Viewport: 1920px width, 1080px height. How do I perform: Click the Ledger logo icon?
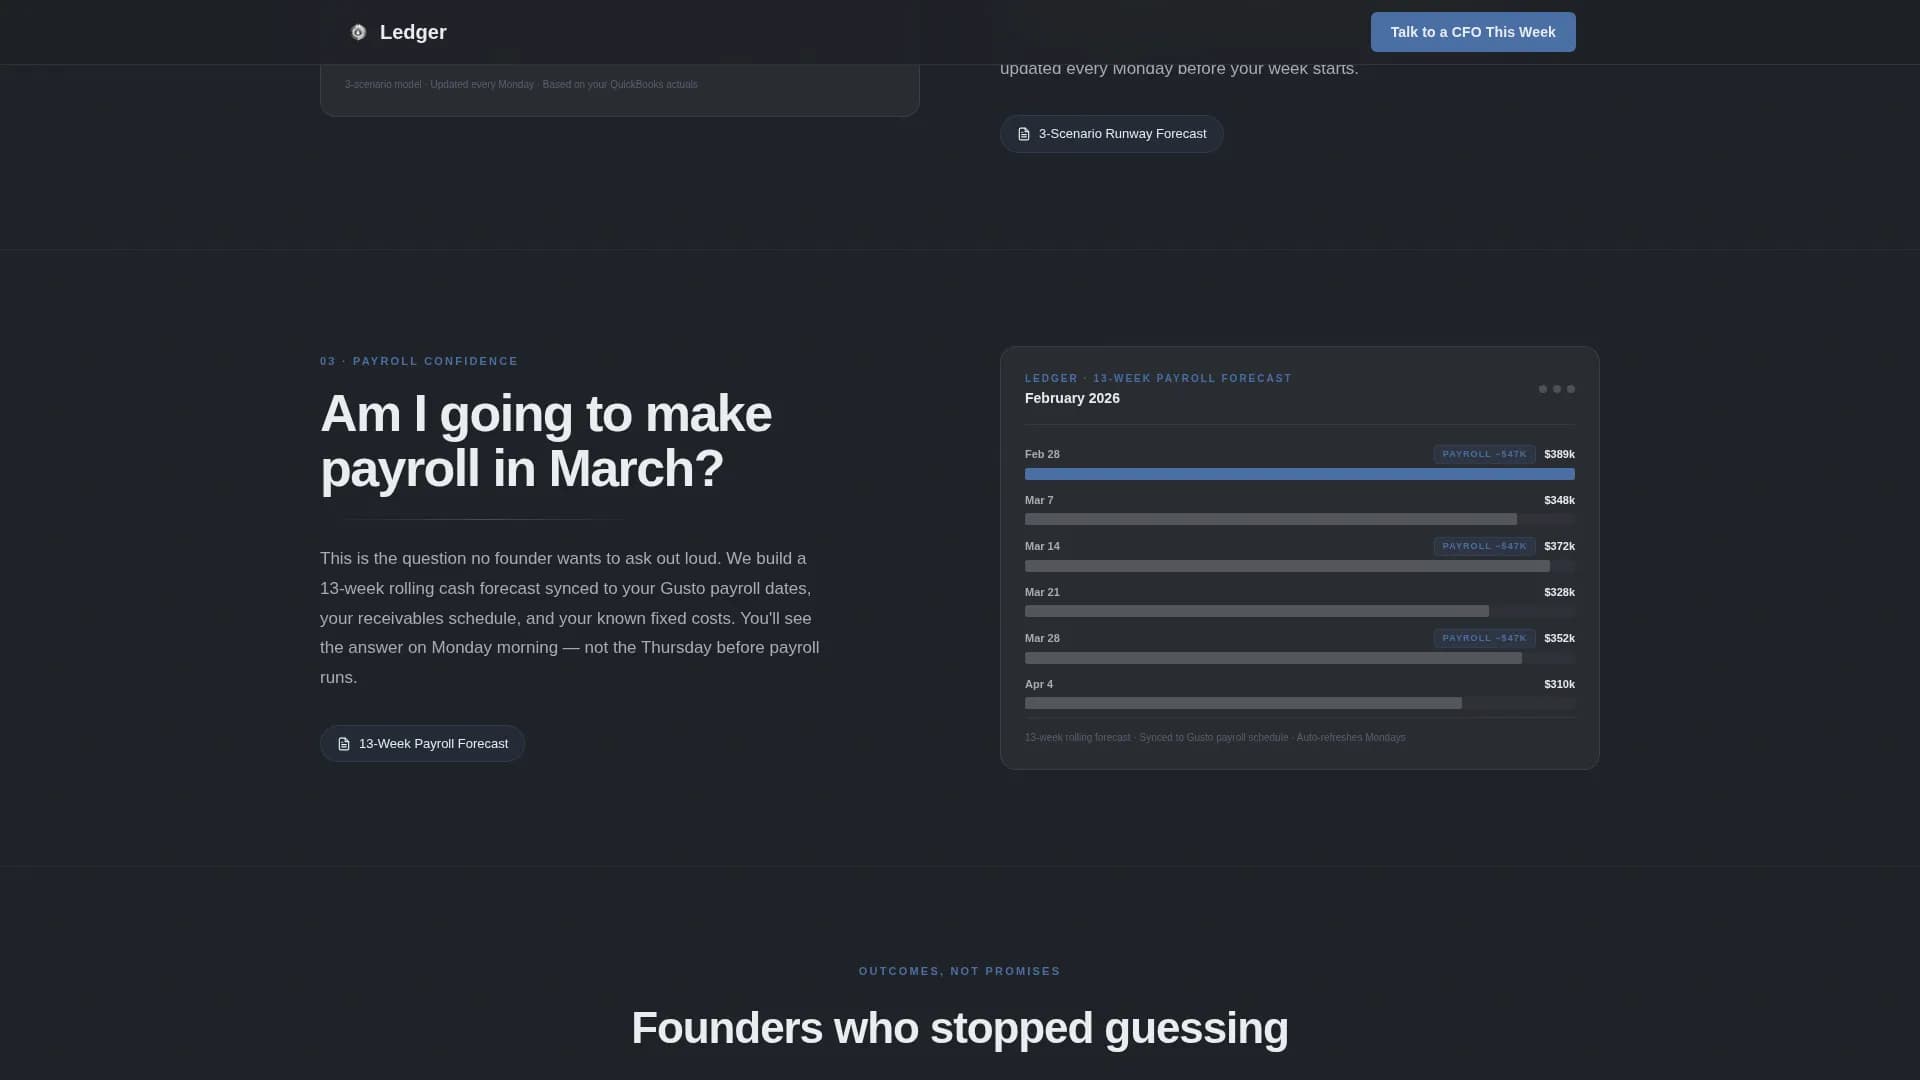pyautogui.click(x=358, y=31)
